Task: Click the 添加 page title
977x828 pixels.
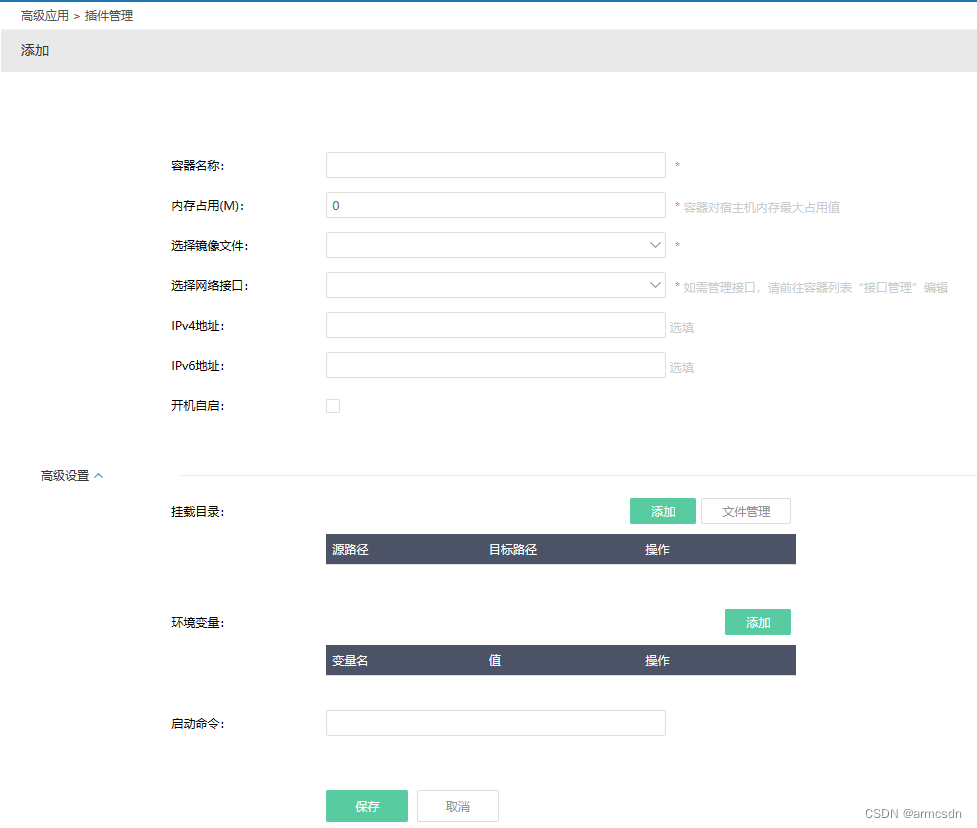Action: coord(35,50)
